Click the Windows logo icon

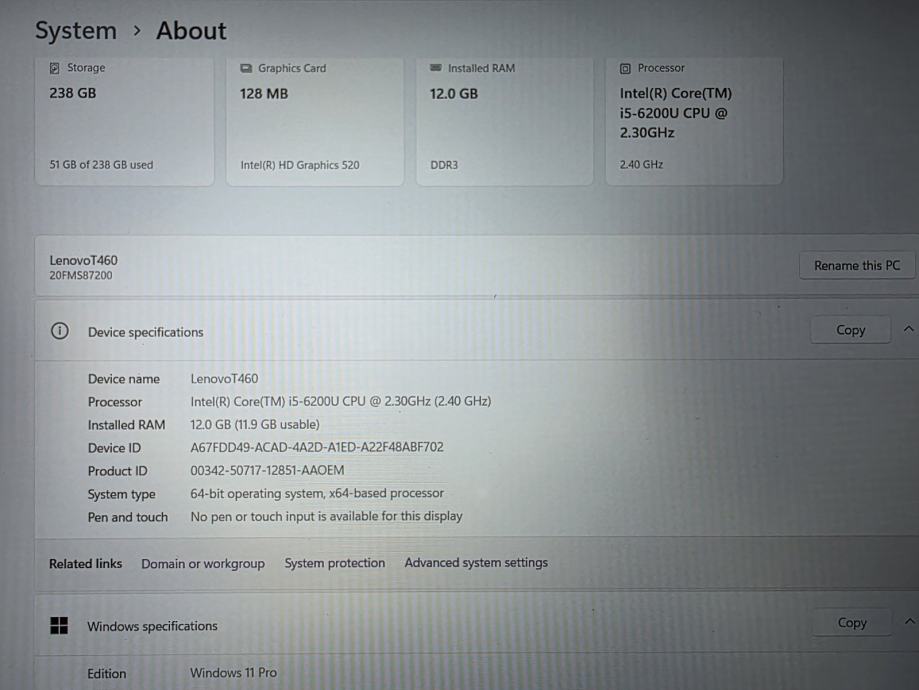click(x=59, y=626)
